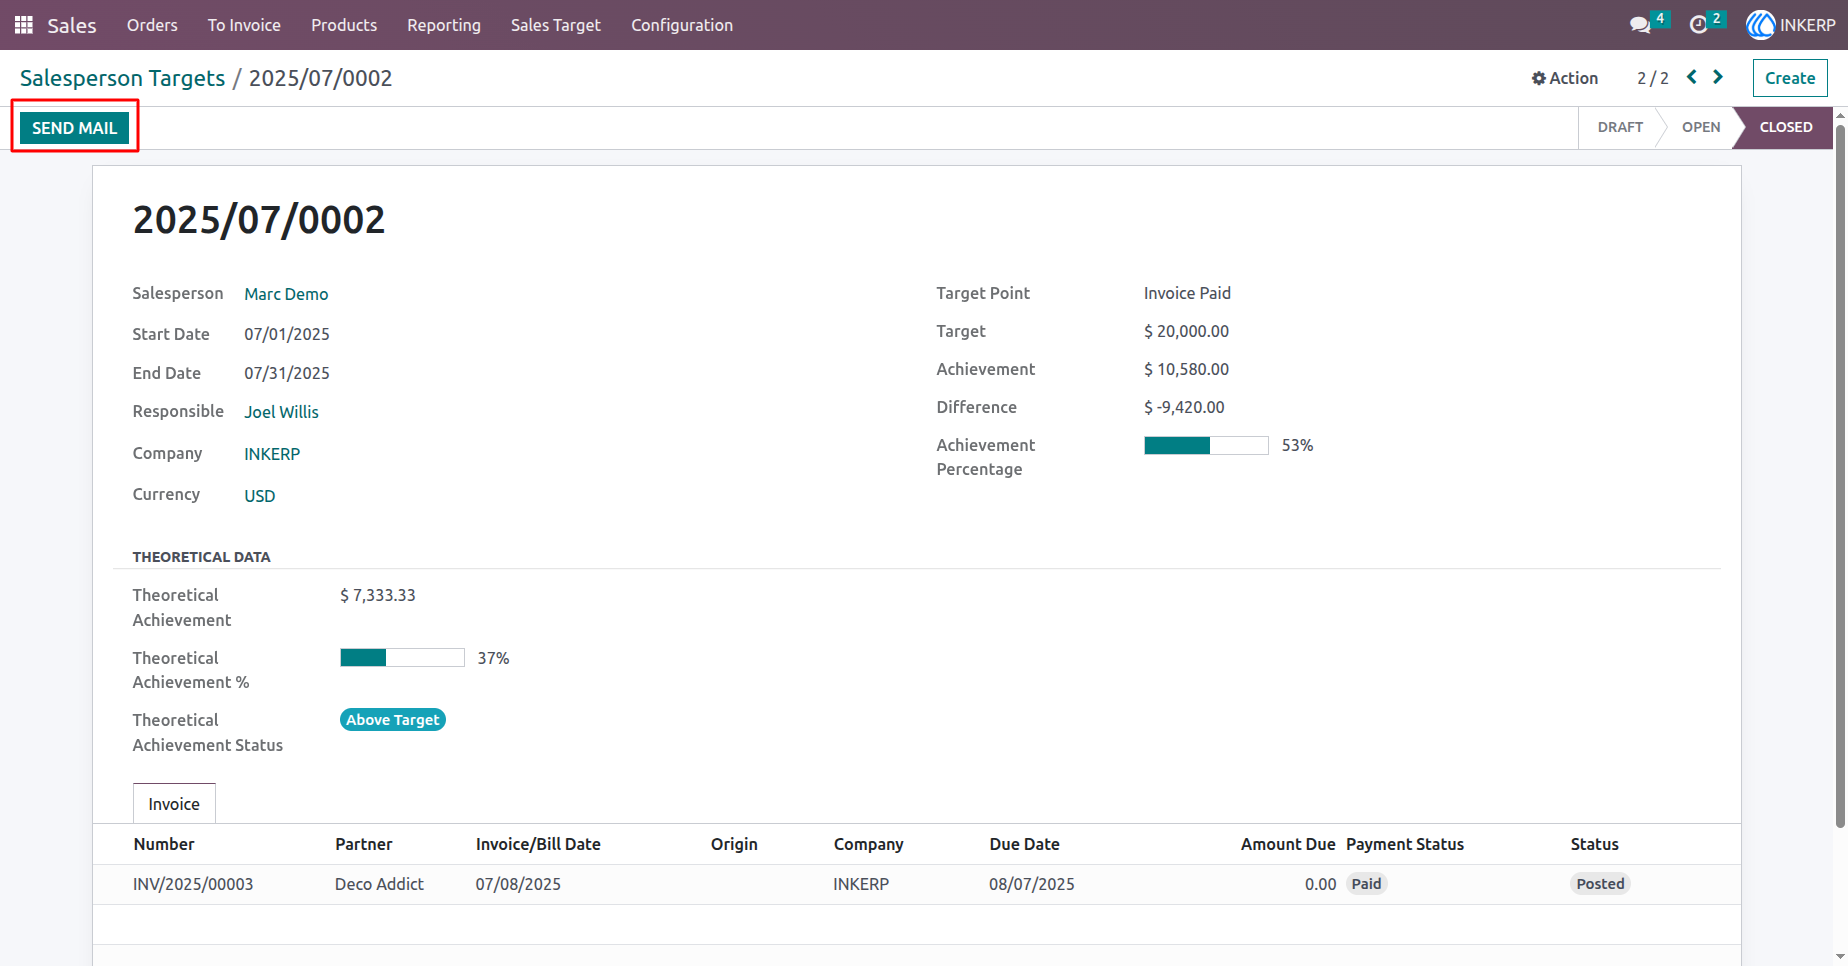Go to previous record arrow

pyautogui.click(x=1692, y=77)
